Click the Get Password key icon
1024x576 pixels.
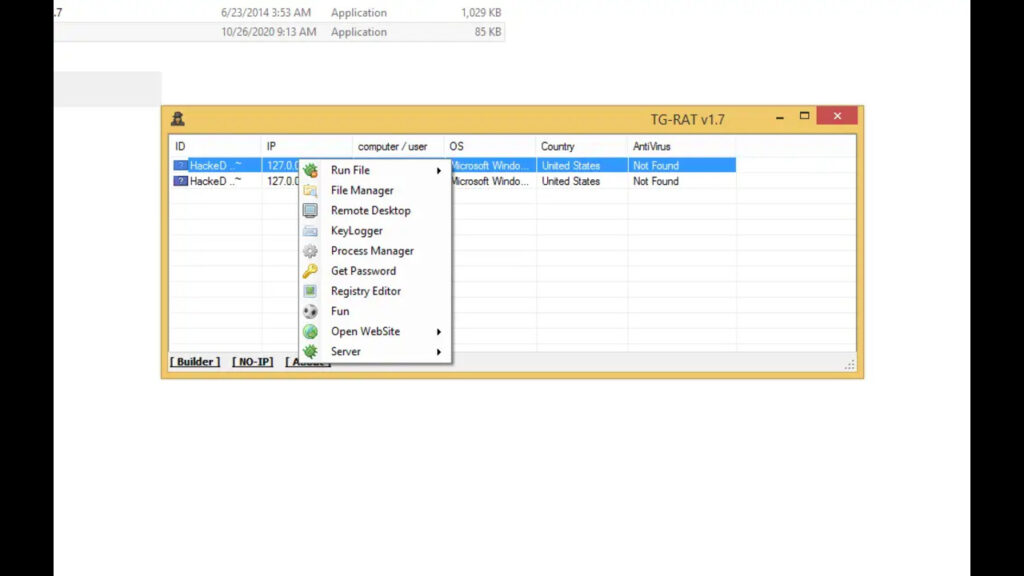click(310, 271)
